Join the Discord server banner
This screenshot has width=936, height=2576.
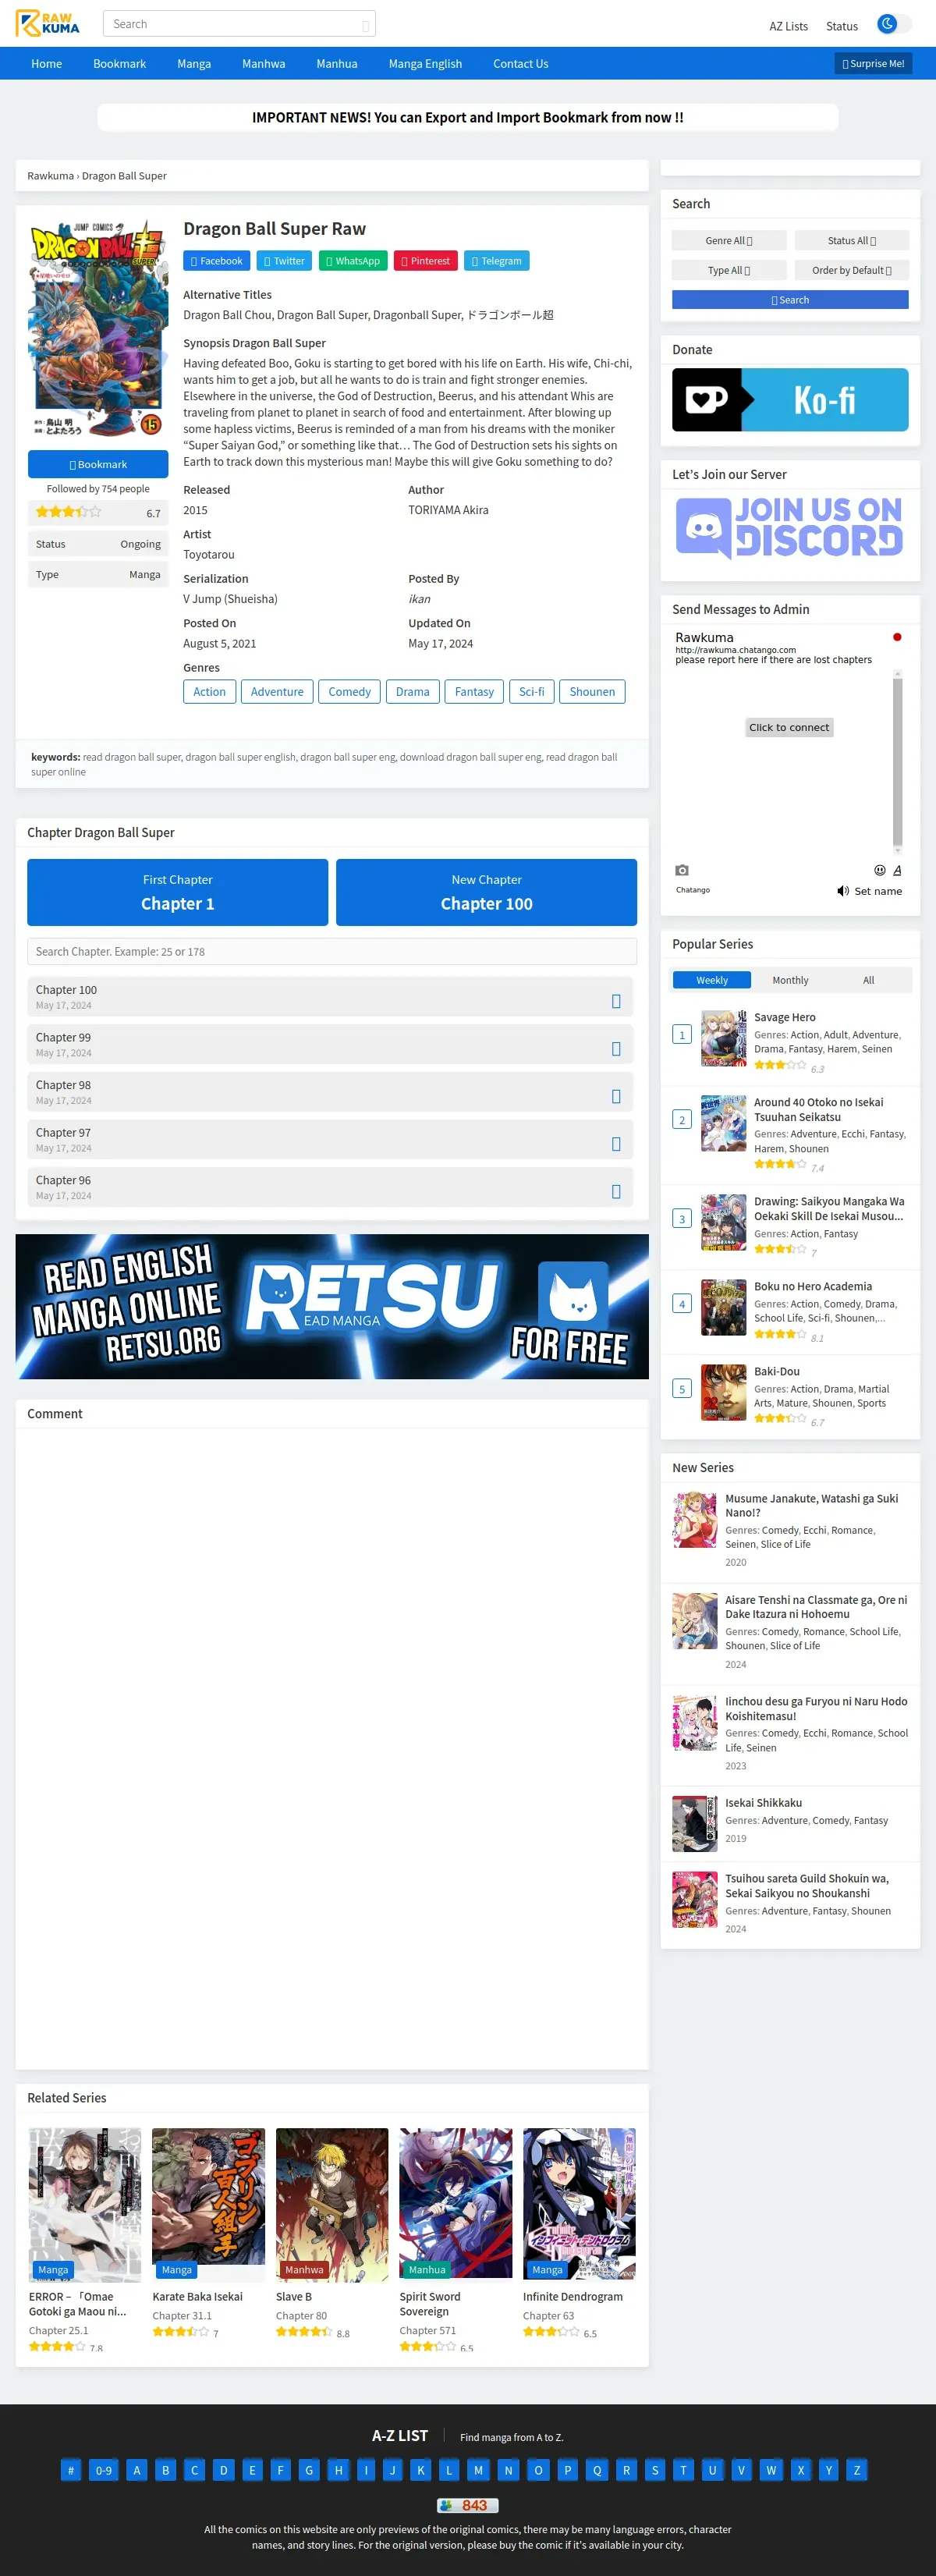(790, 527)
